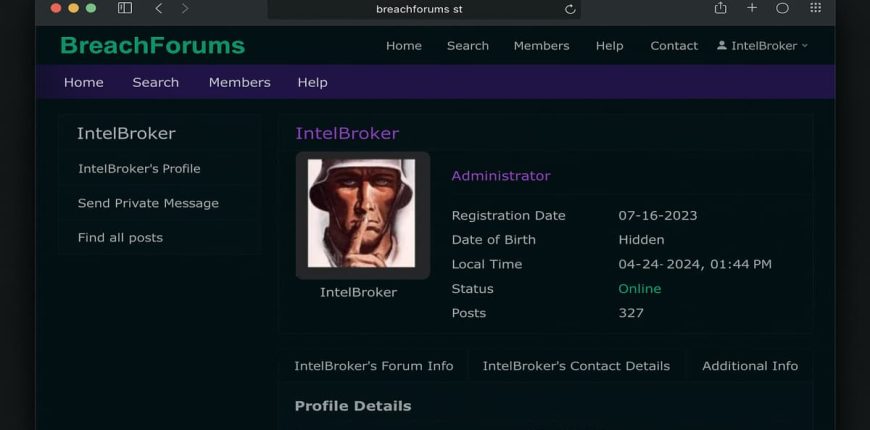Reload the page using the refresh icon
Image resolution: width=870 pixels, height=430 pixels.
click(570, 9)
